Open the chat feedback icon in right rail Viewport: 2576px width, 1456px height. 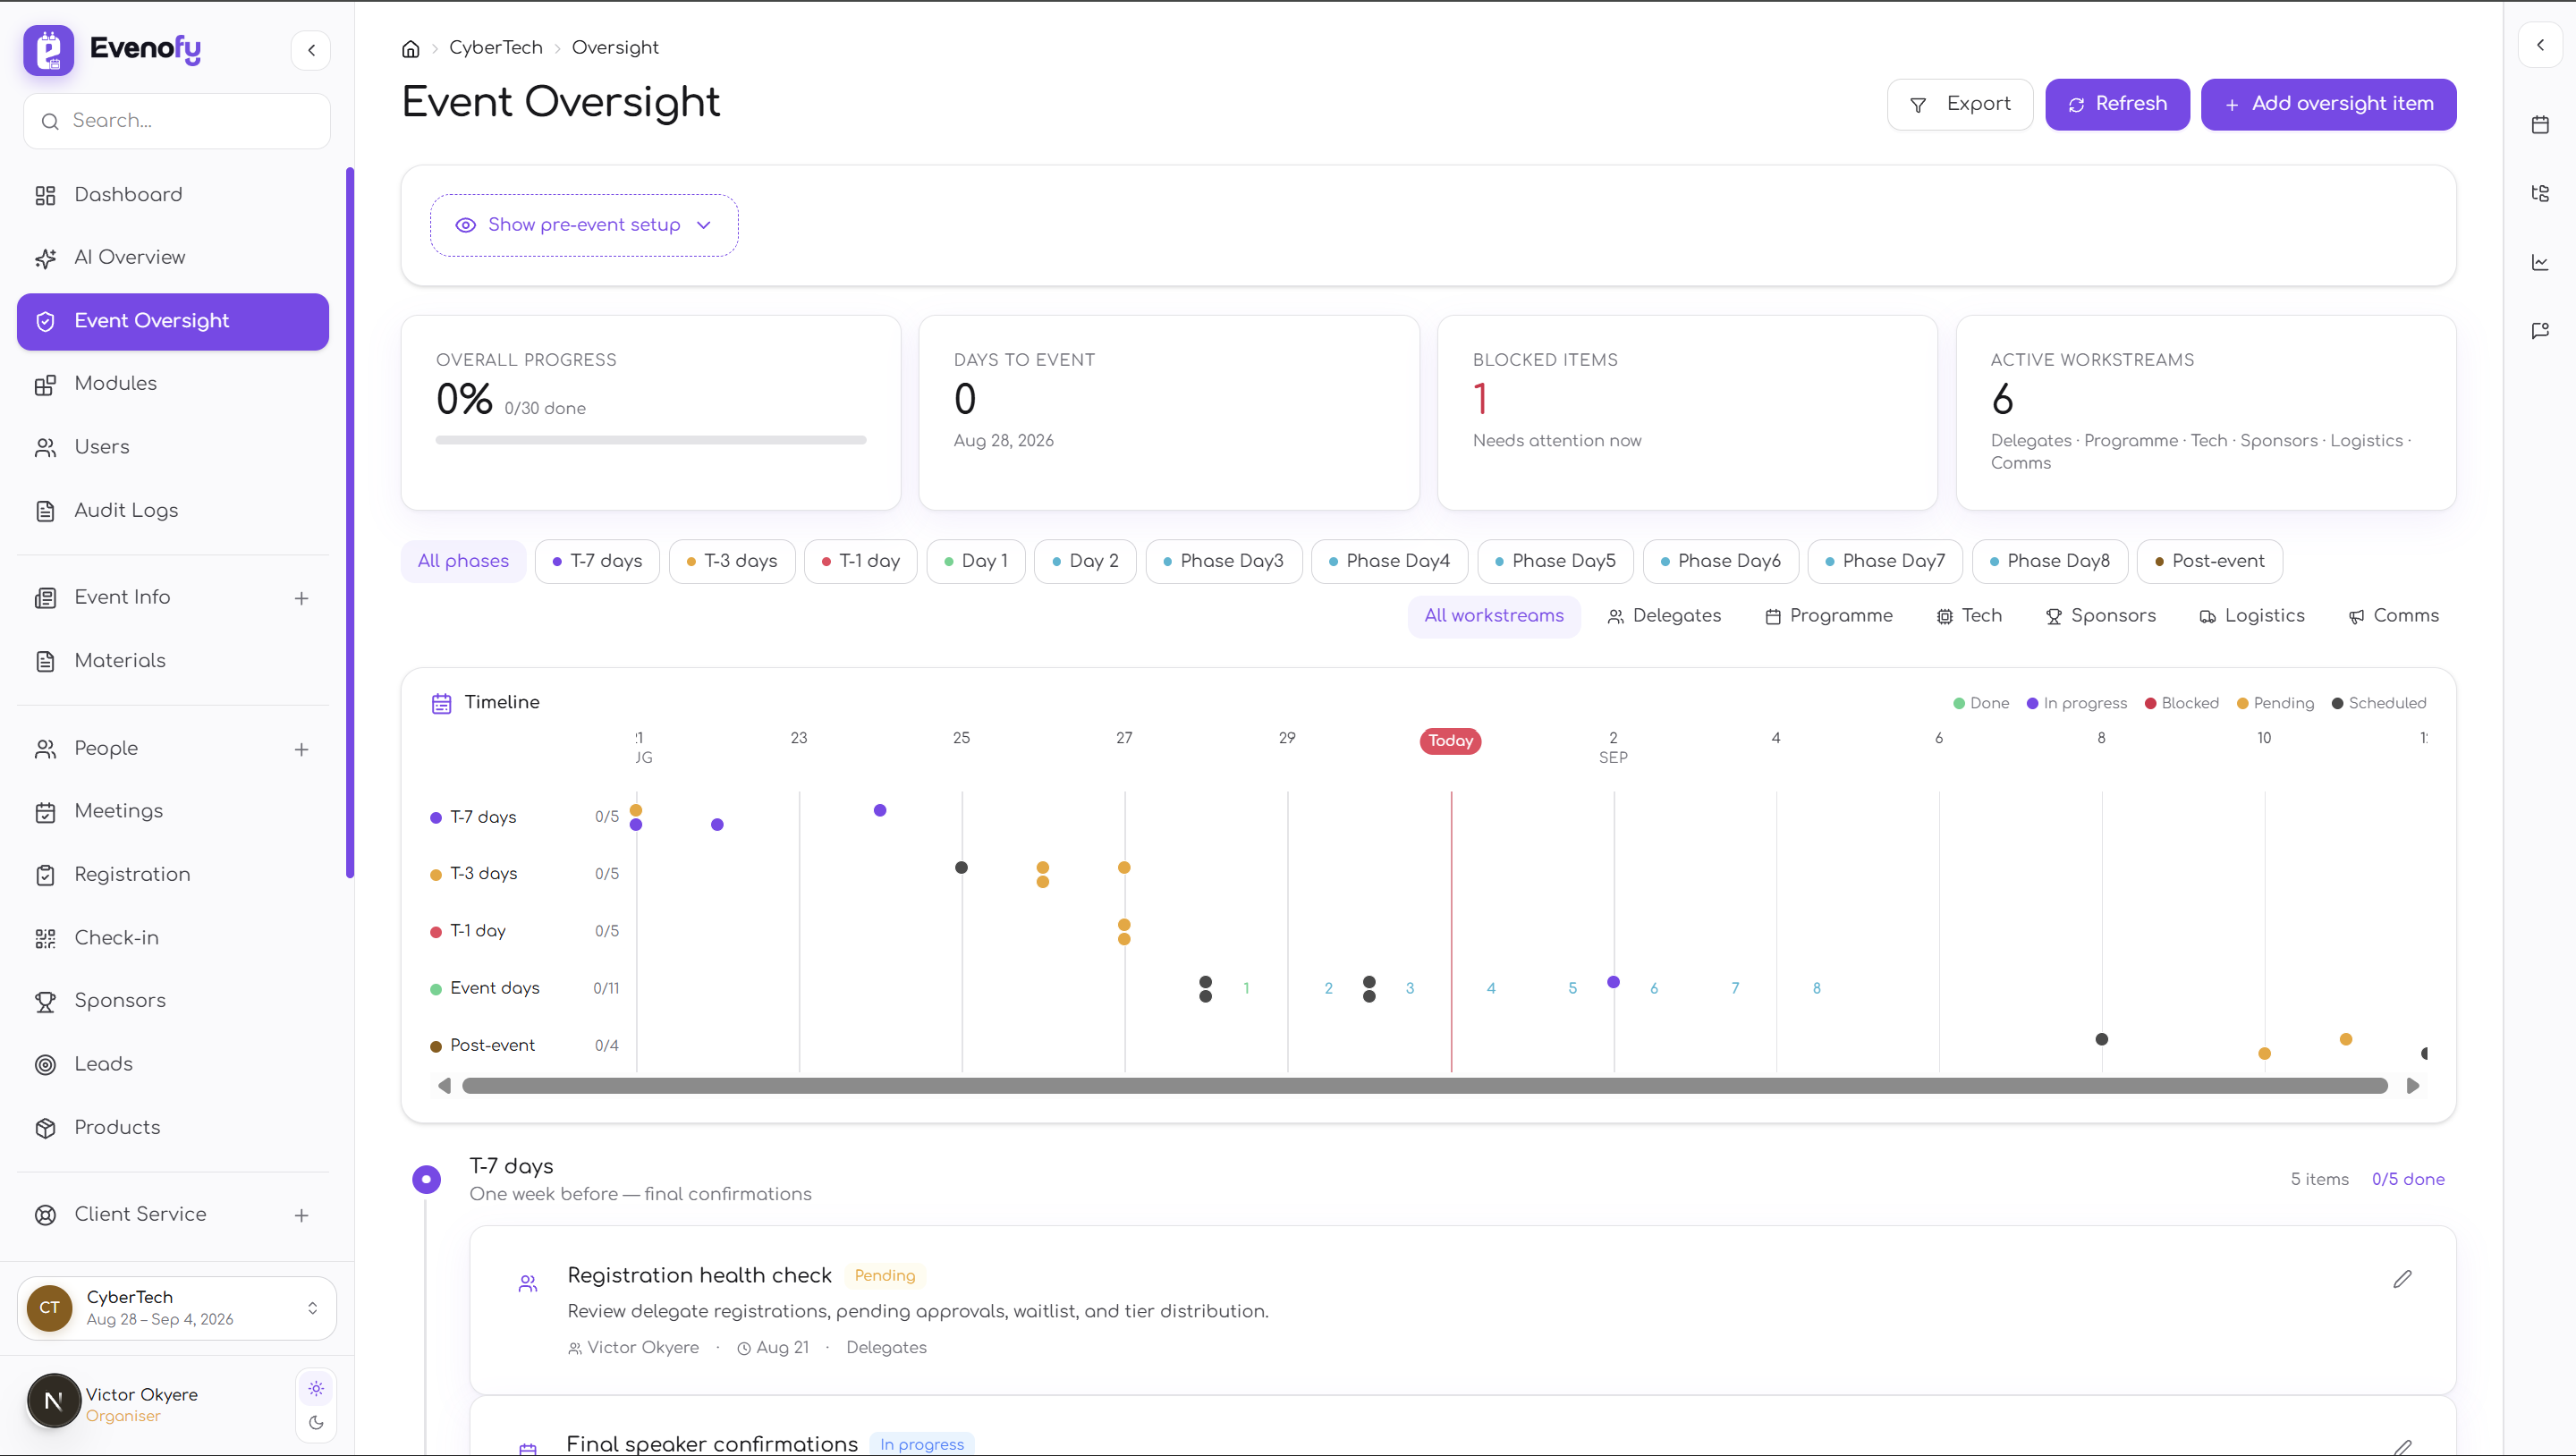[x=2540, y=330]
